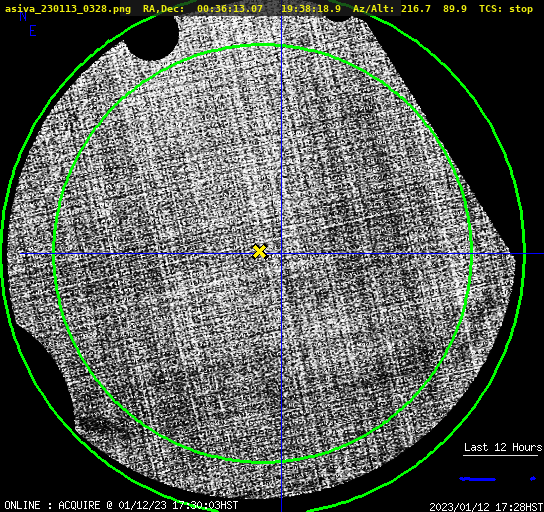The image size is (544, 512).
Task: Click the yellow X telescope pointing marker
Action: click(x=260, y=251)
